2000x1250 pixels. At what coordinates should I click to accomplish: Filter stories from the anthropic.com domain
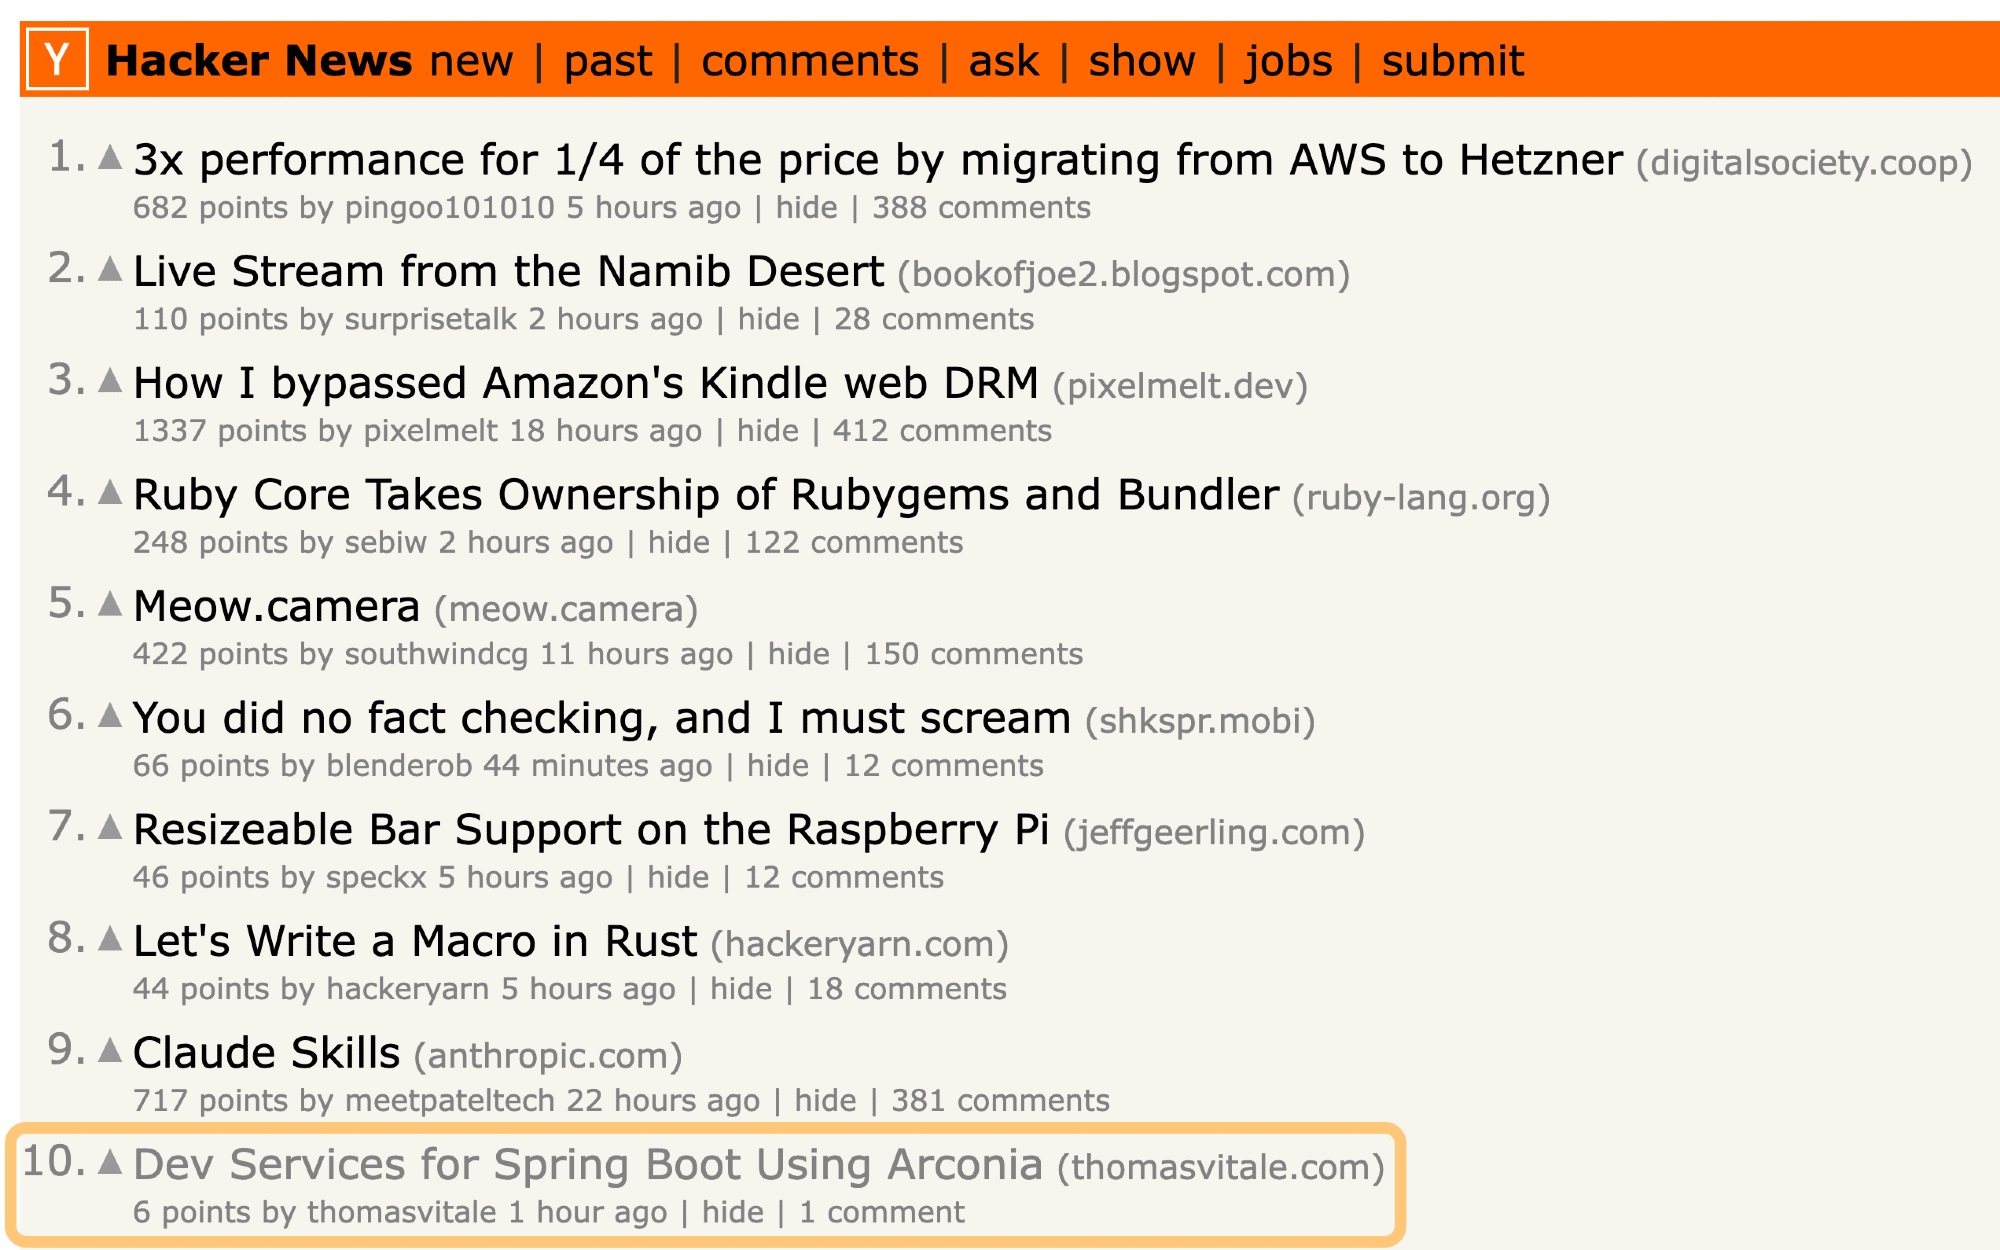pos(548,1056)
